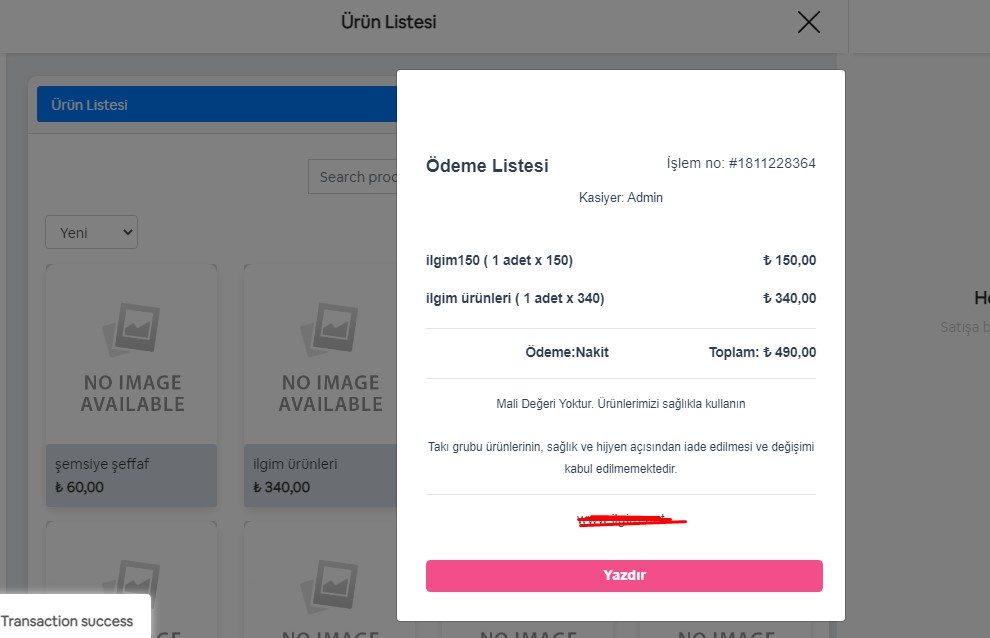Click the ilgim ürünleri receipt line item
Viewport: 990px width, 638px height.
(621, 298)
